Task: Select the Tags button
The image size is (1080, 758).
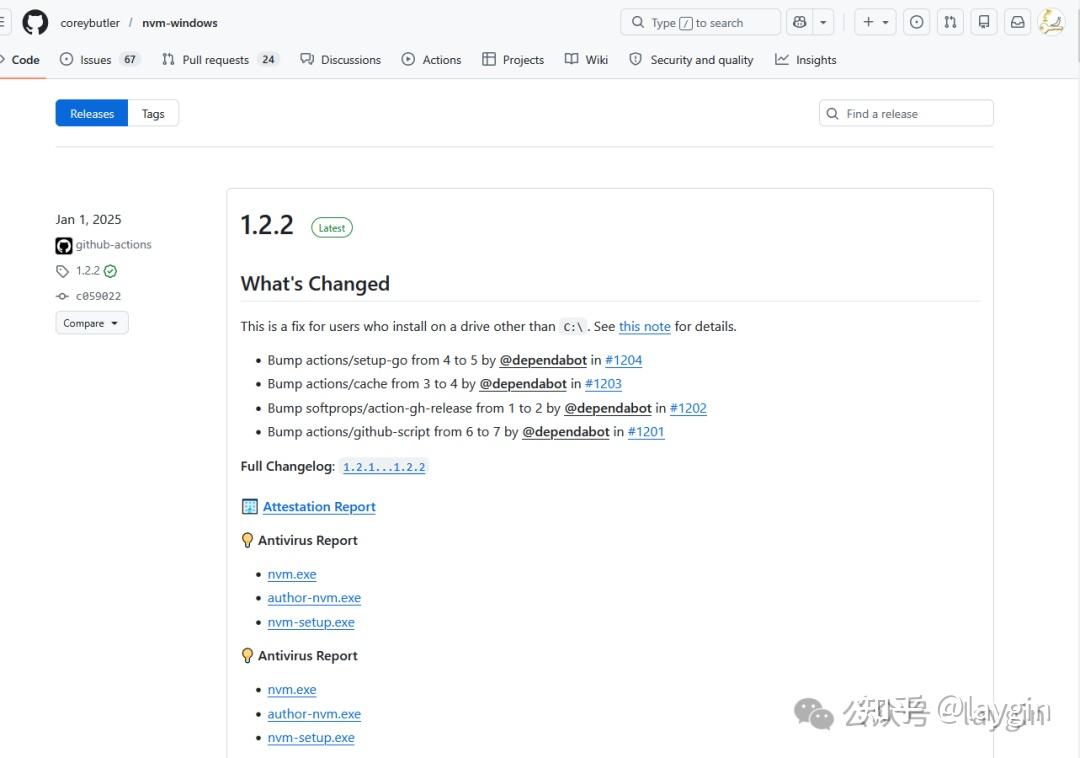Action: click(x=153, y=114)
